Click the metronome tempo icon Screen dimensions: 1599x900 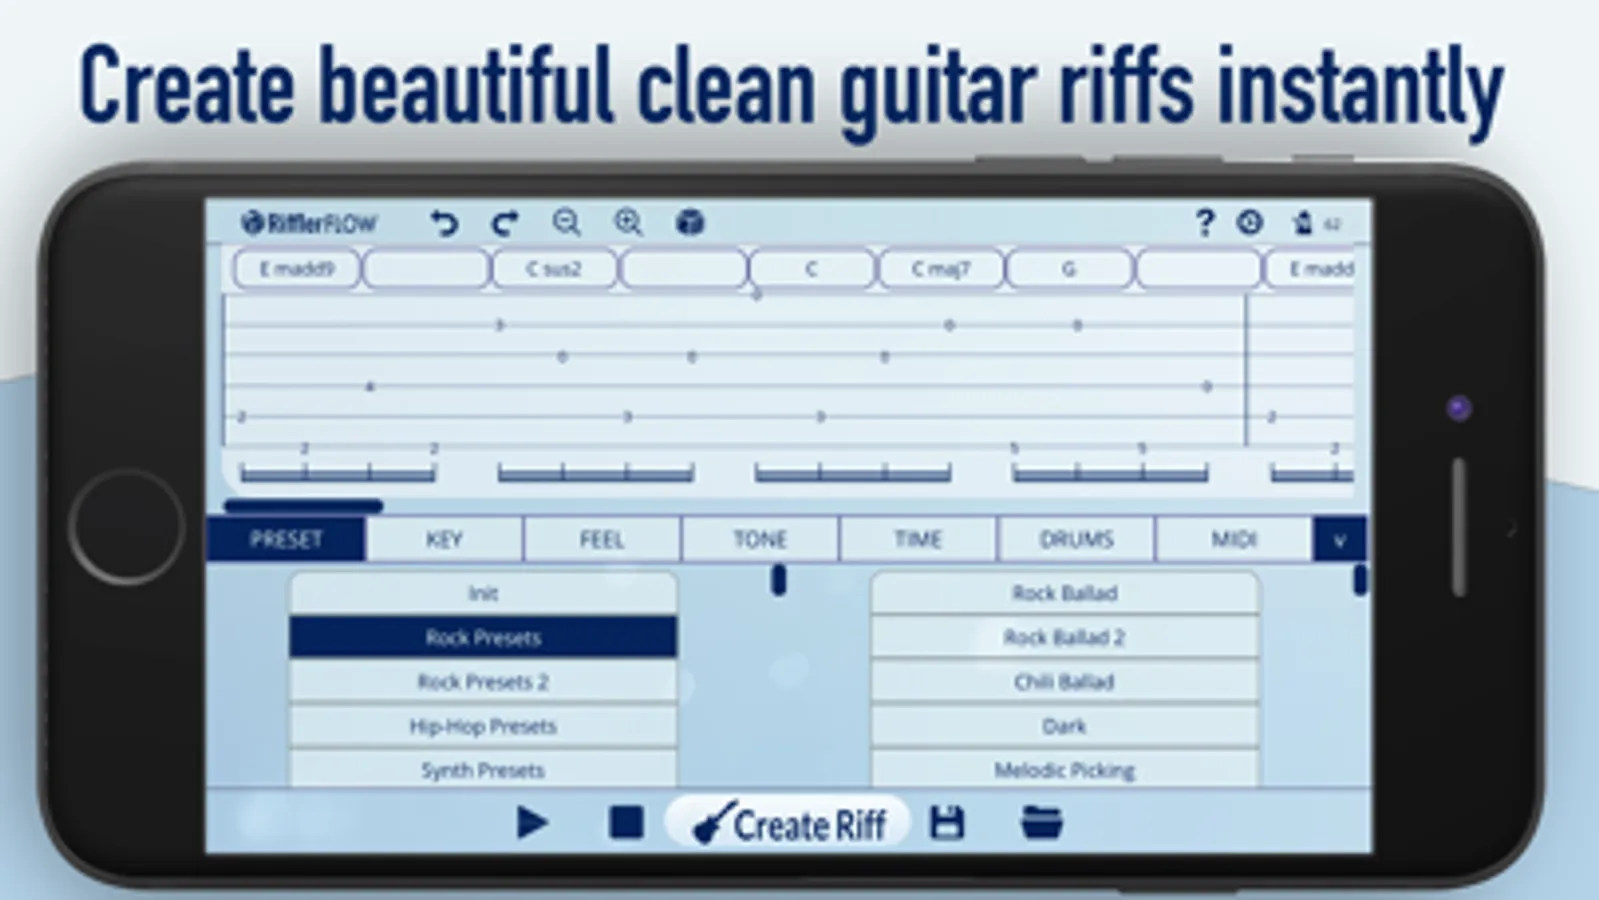1302,222
